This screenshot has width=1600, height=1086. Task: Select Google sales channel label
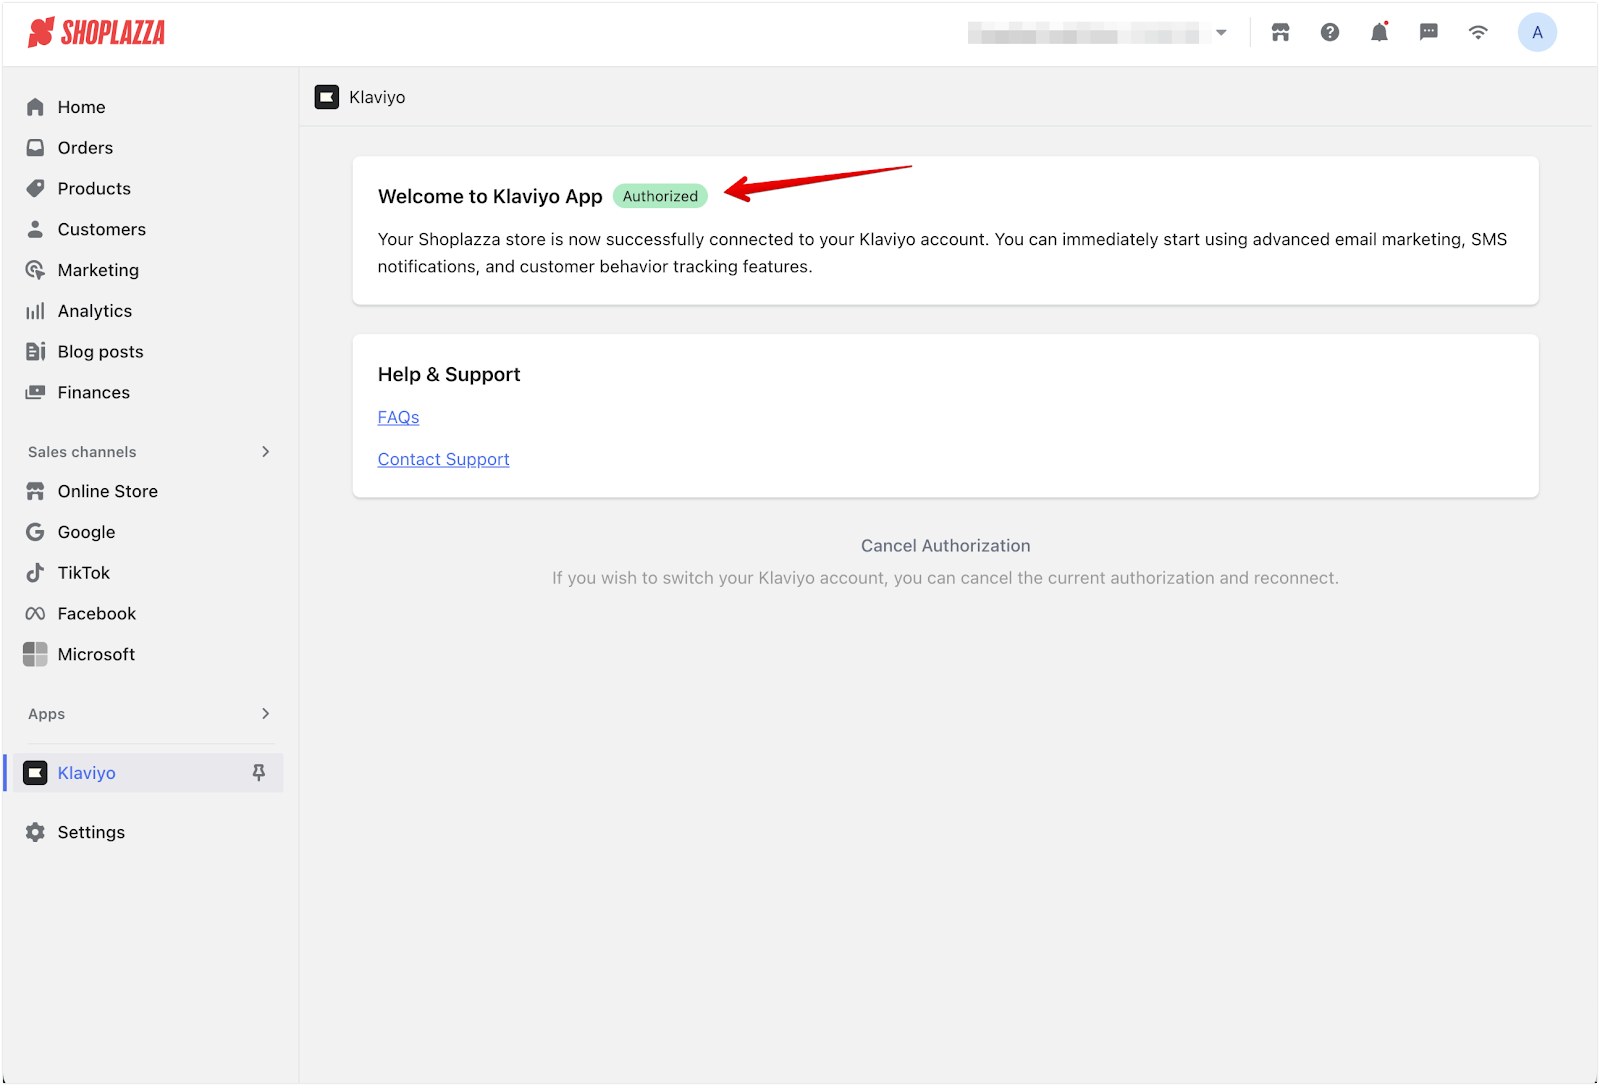click(86, 533)
